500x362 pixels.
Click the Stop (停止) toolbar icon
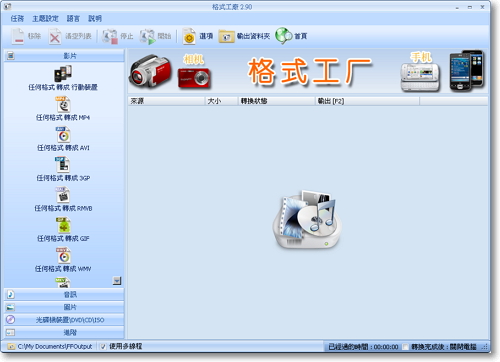coord(110,36)
